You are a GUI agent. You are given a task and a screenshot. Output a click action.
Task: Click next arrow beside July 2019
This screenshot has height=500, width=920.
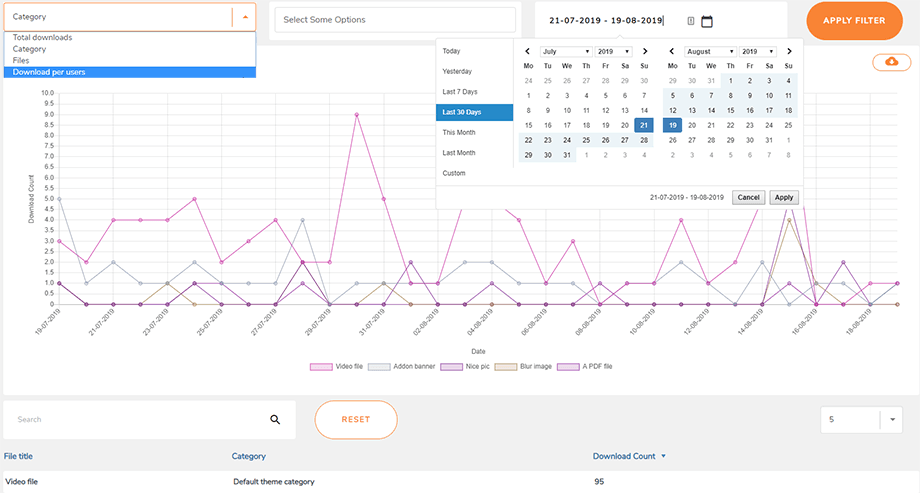point(645,51)
